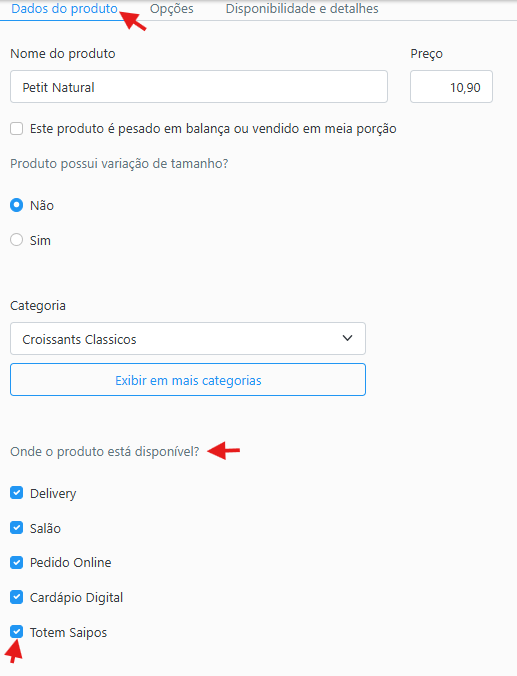The height and width of the screenshot is (676, 517).
Task: Click Exibir em mais categorias button
Action: click(188, 379)
